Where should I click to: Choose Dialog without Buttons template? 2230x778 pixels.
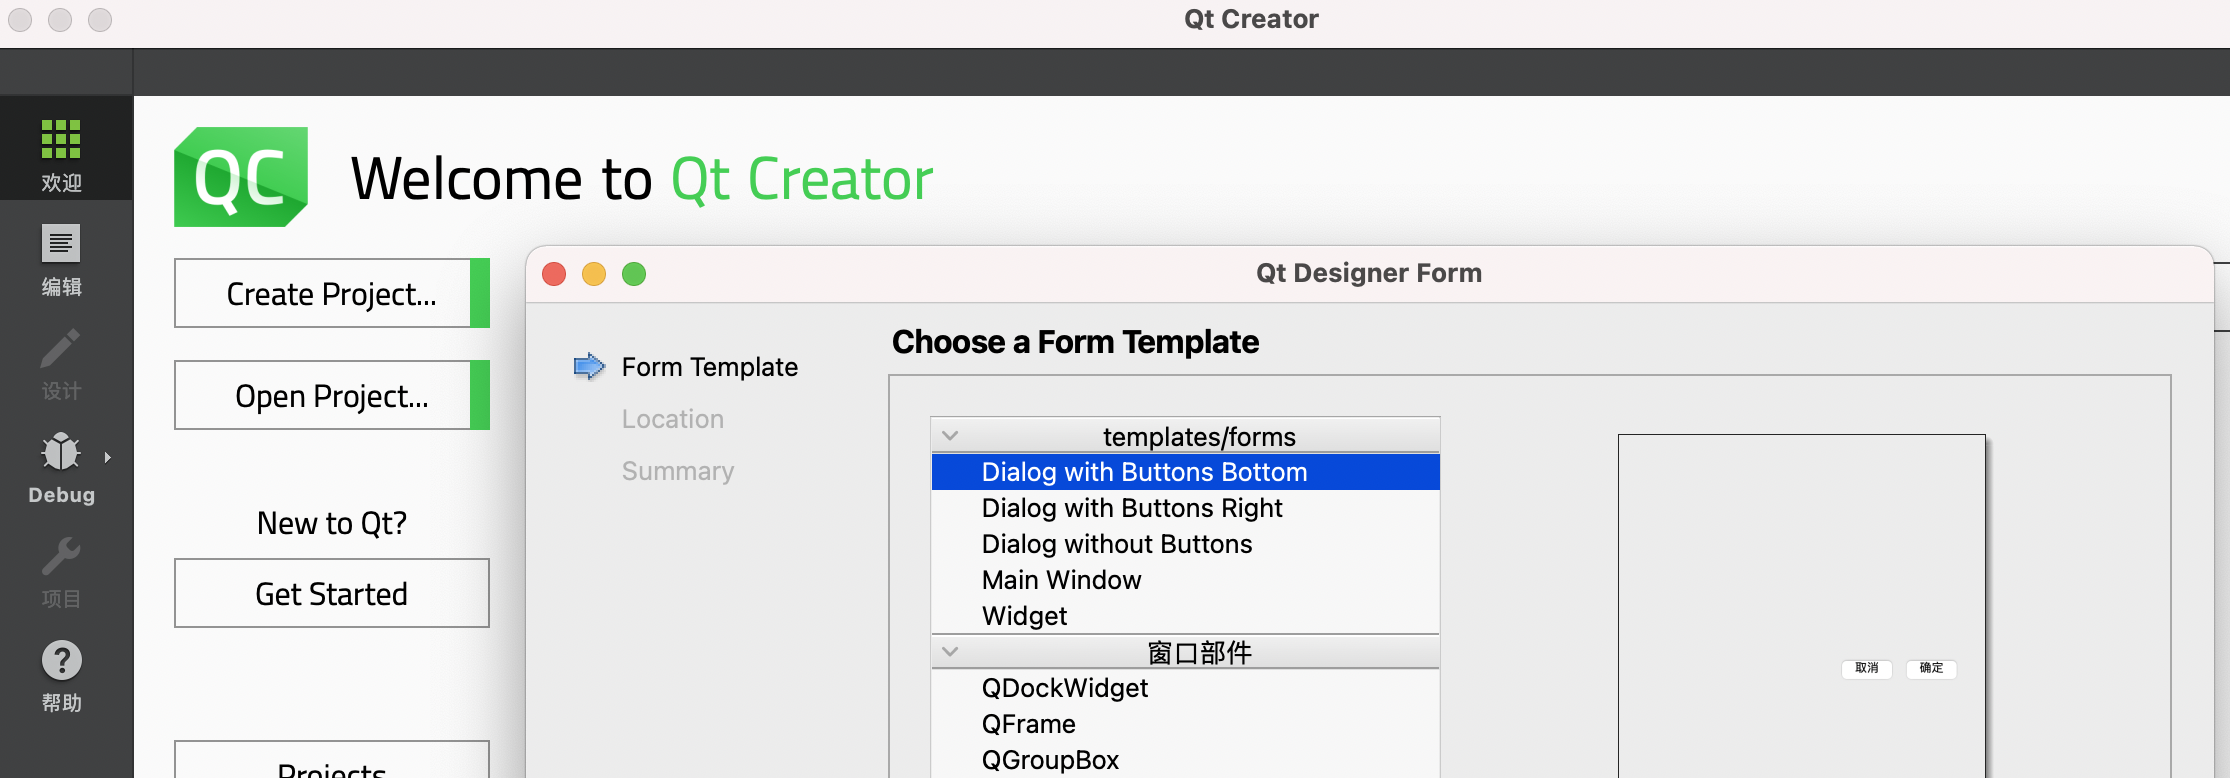1185,544
